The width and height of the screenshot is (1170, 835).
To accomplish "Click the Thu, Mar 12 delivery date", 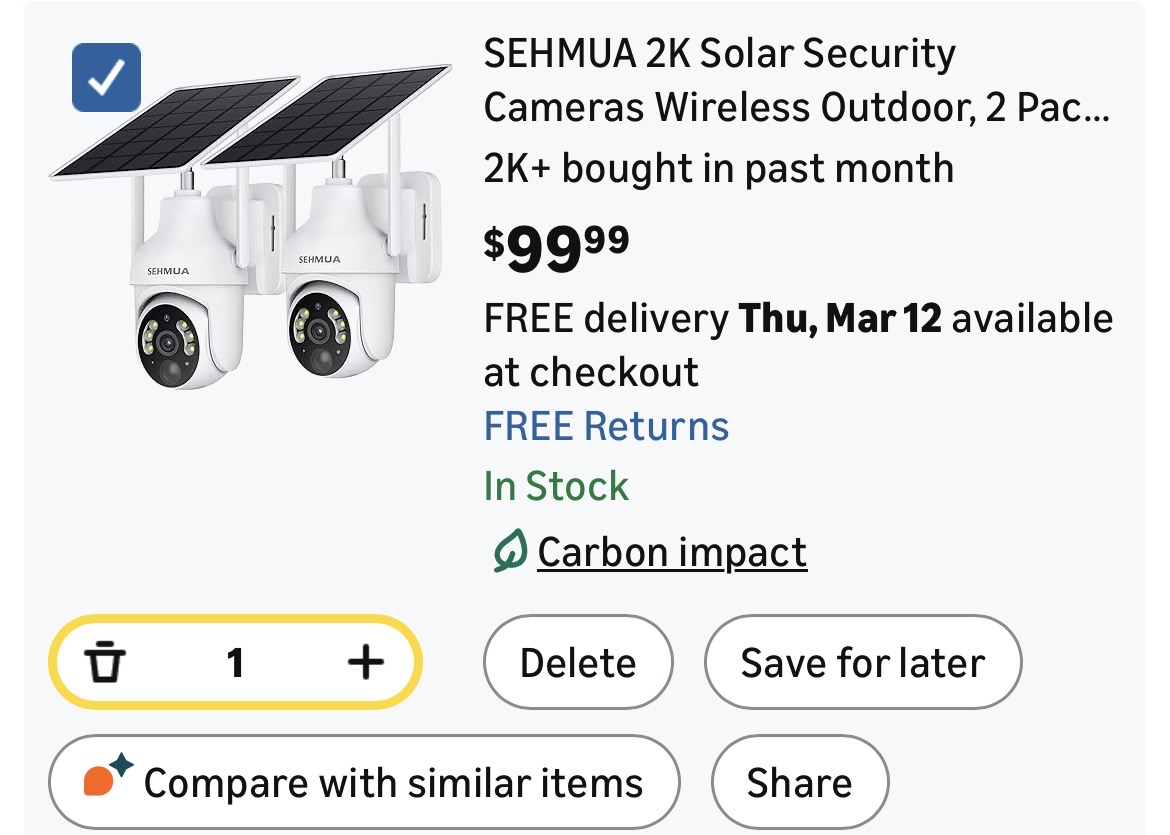I will point(840,318).
